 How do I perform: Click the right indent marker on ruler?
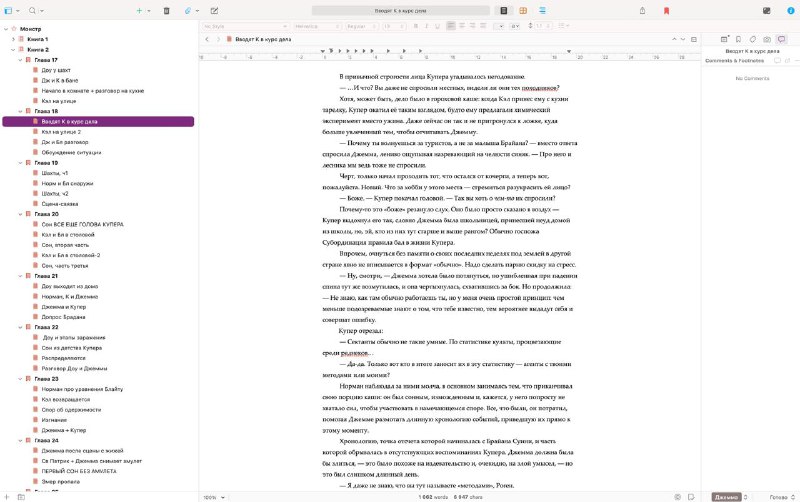(x=569, y=52)
